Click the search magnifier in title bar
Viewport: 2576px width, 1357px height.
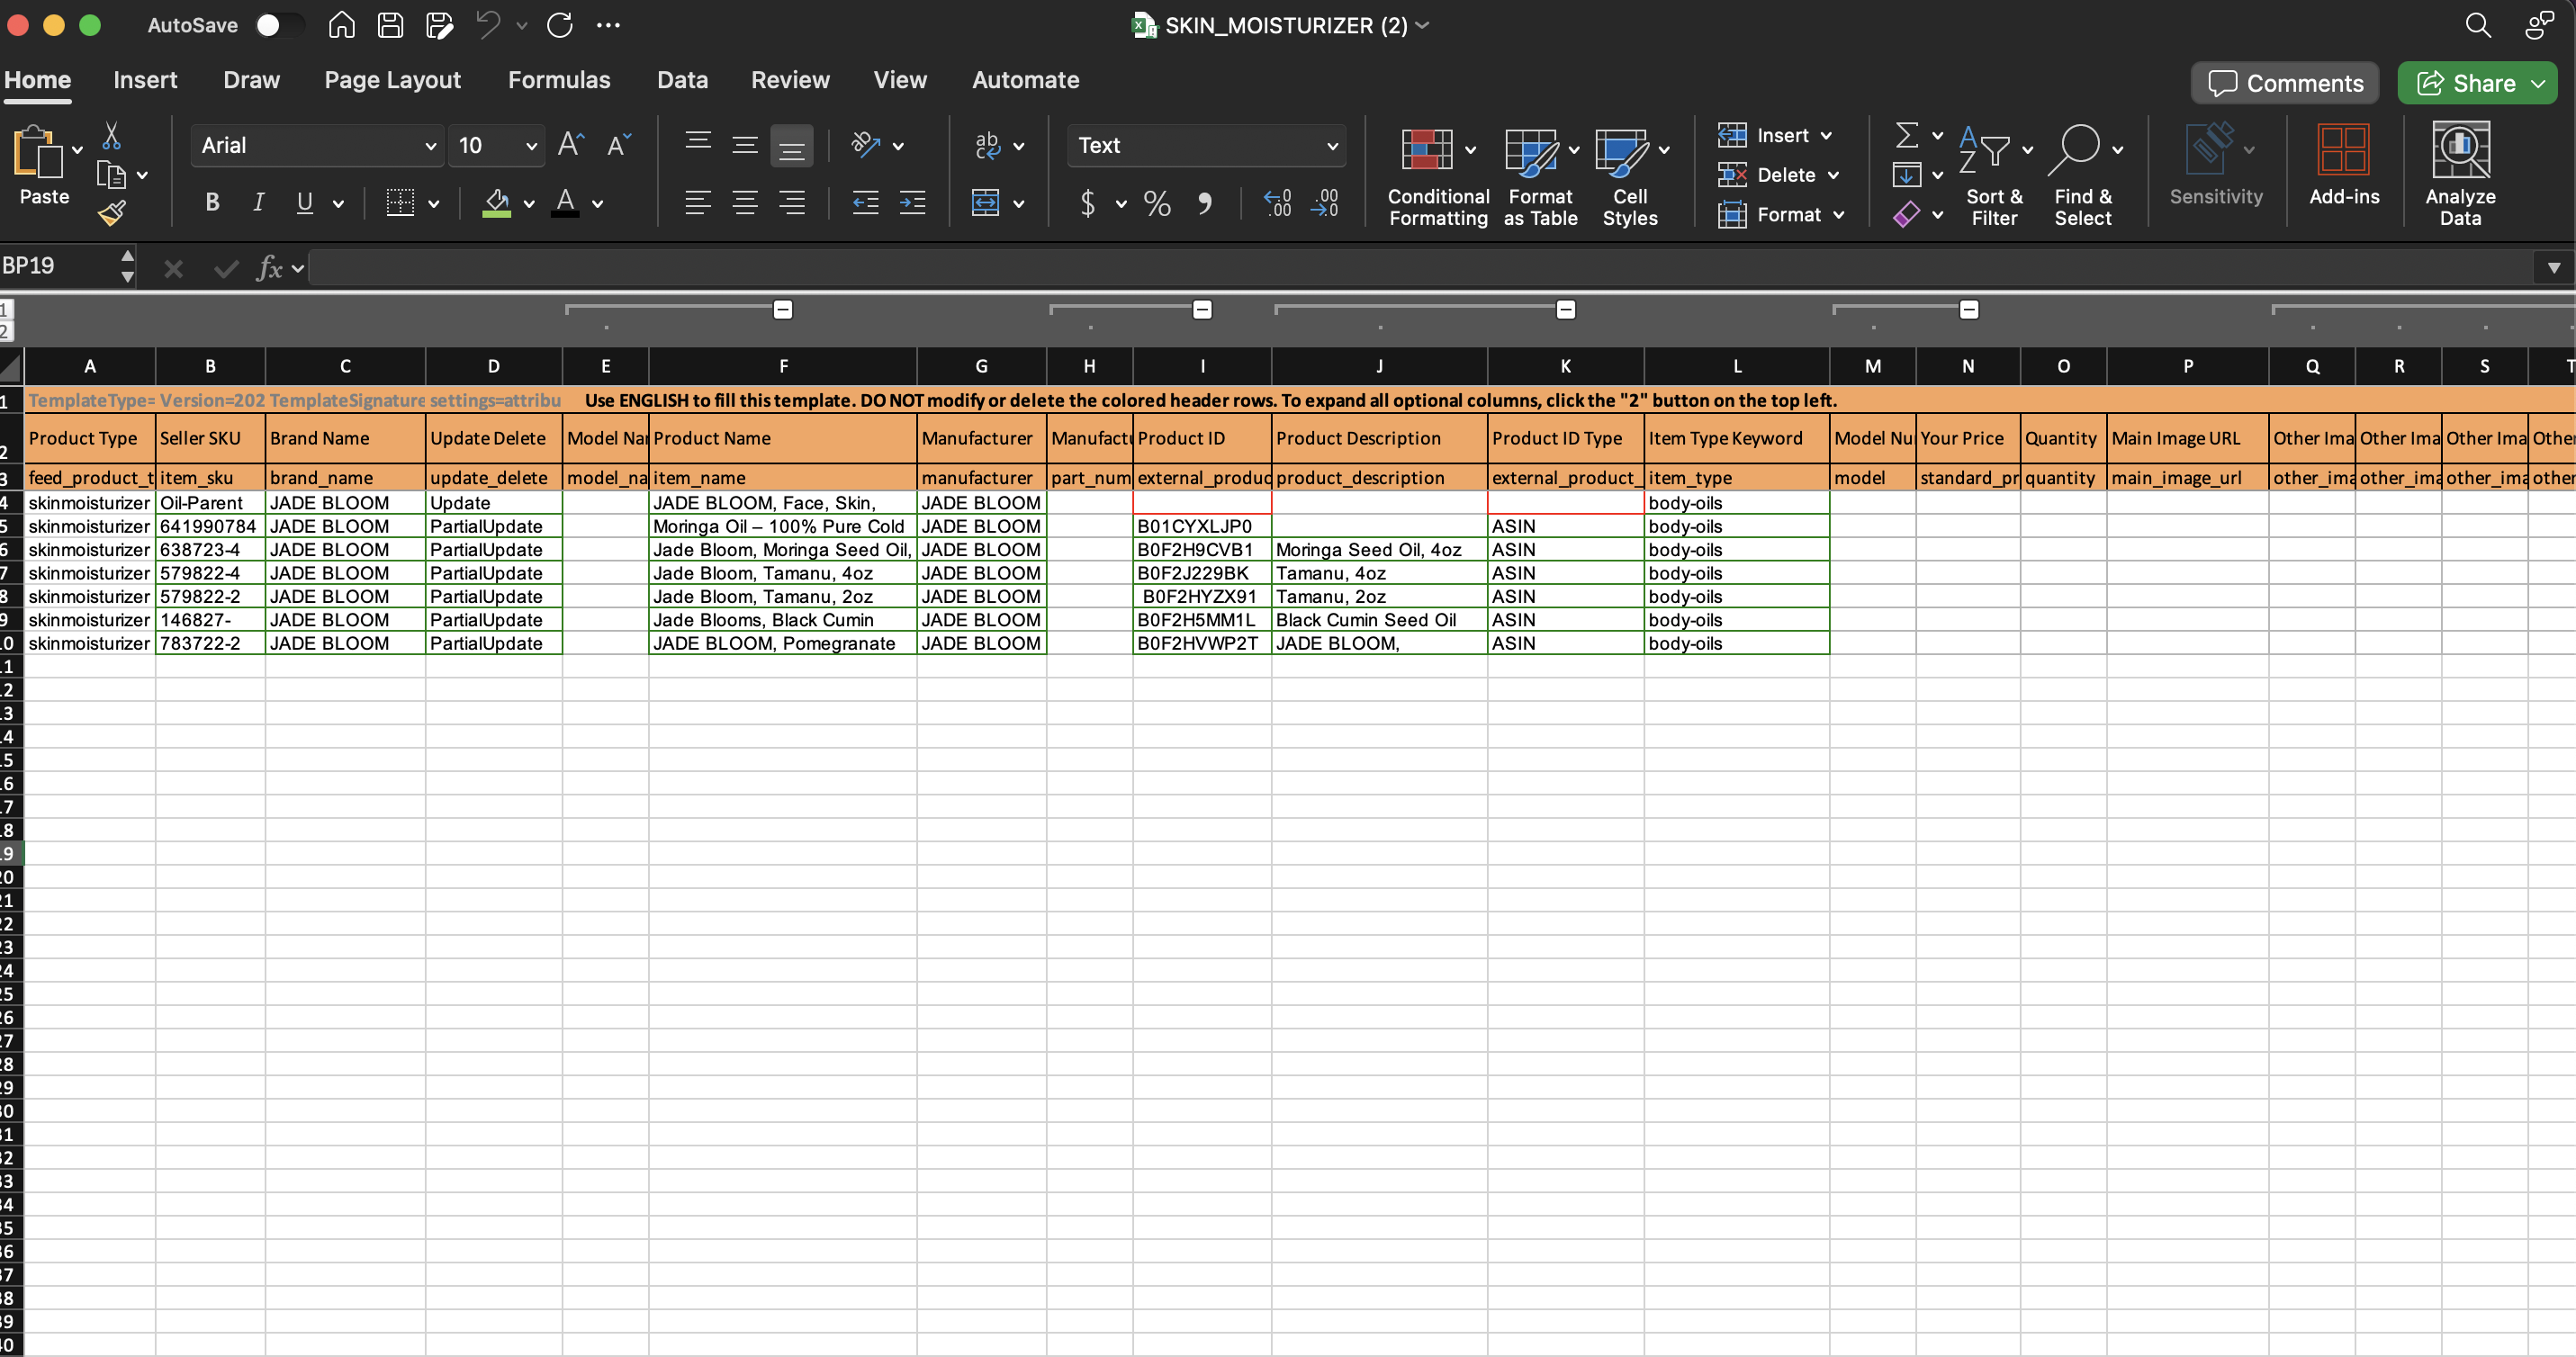tap(2477, 25)
